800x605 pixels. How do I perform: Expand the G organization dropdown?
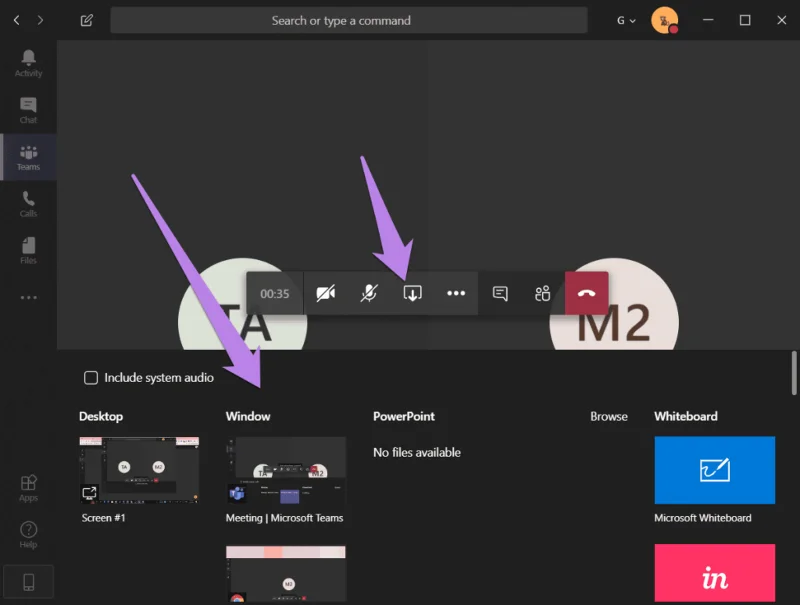pyautogui.click(x=626, y=20)
